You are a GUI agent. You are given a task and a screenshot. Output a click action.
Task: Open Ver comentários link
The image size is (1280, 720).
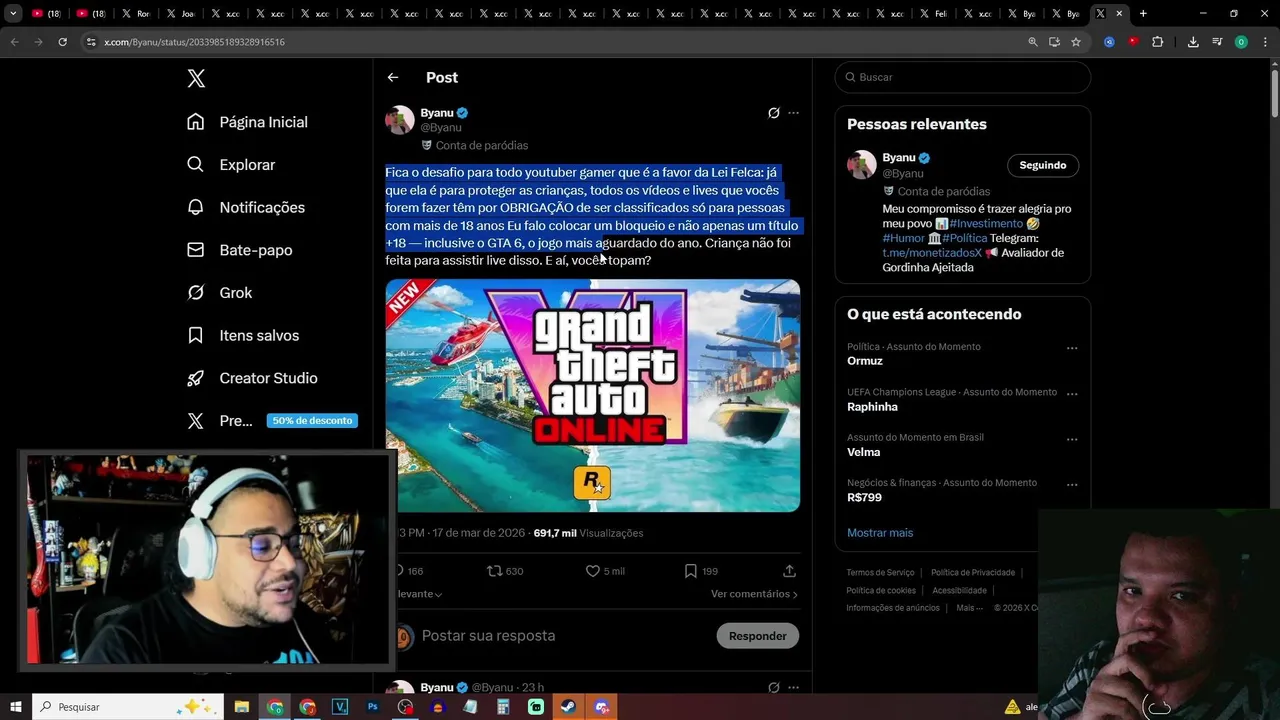(754, 594)
